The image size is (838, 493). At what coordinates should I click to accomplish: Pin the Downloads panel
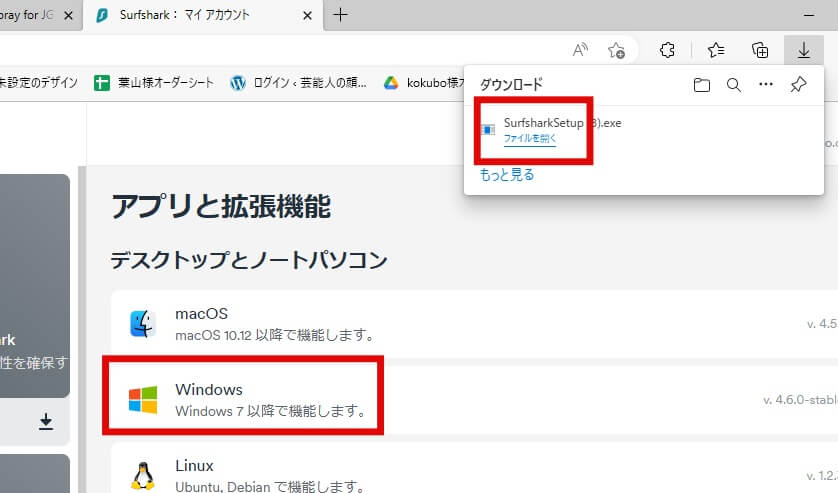(798, 84)
